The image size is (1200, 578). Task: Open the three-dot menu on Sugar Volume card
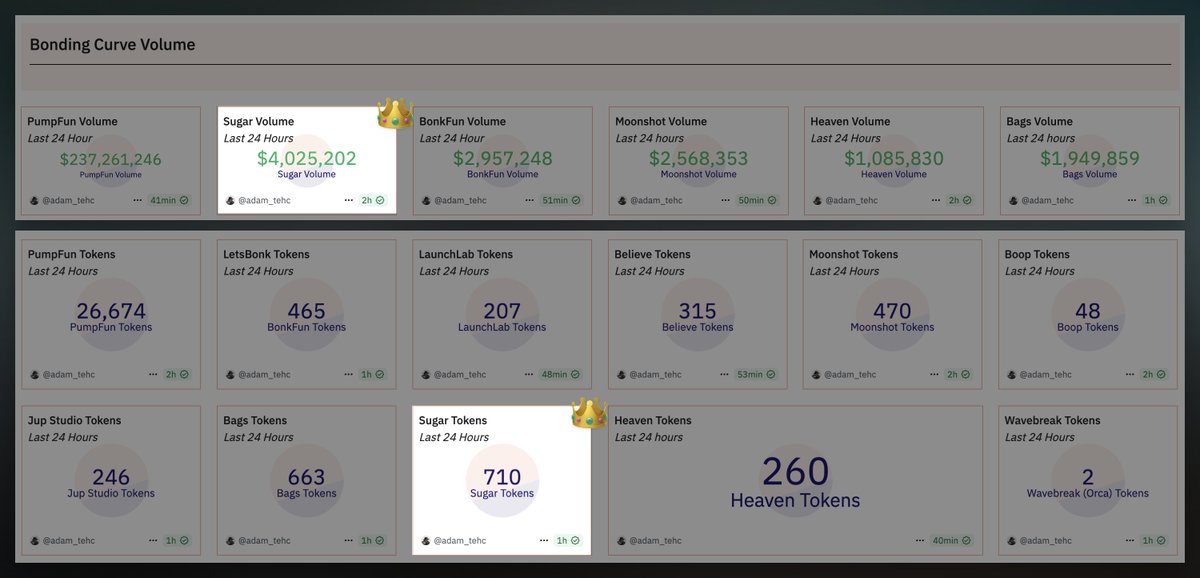pos(349,200)
